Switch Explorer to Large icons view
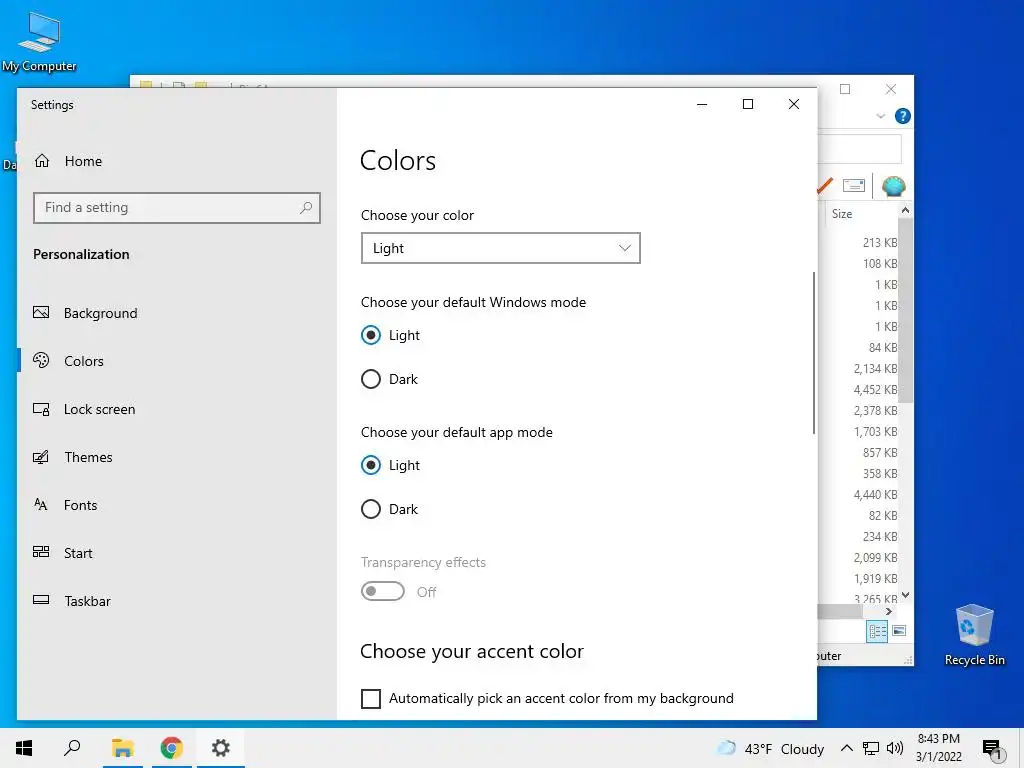The image size is (1024, 768). click(899, 631)
